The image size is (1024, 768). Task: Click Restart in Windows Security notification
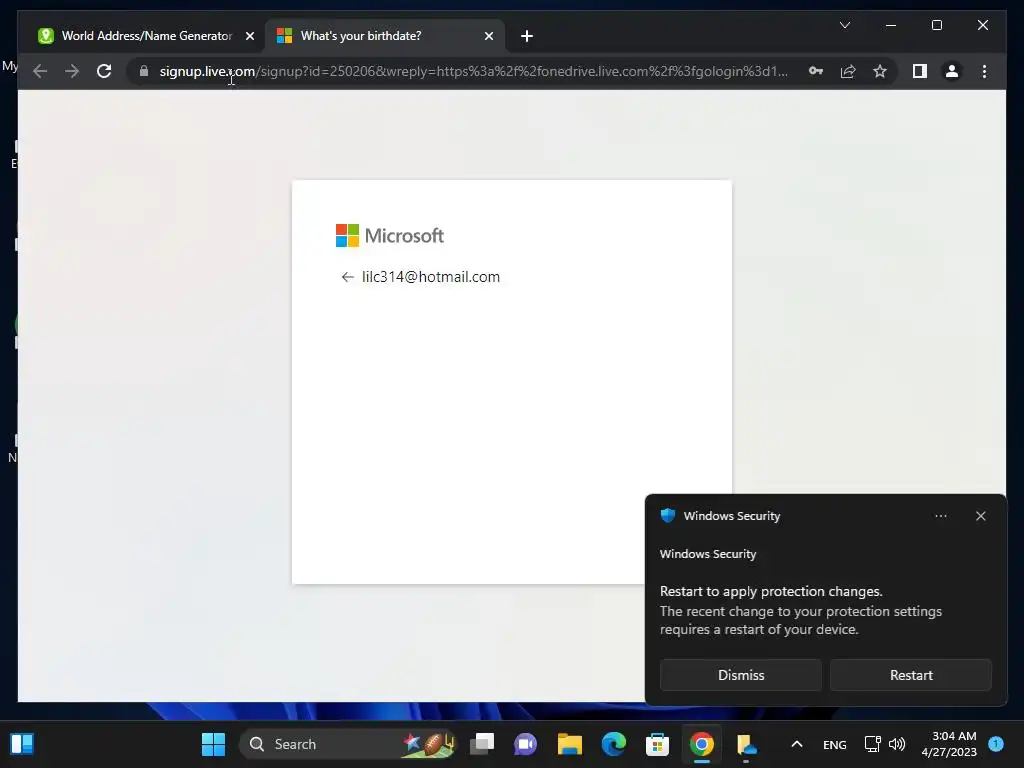pyautogui.click(x=910, y=675)
